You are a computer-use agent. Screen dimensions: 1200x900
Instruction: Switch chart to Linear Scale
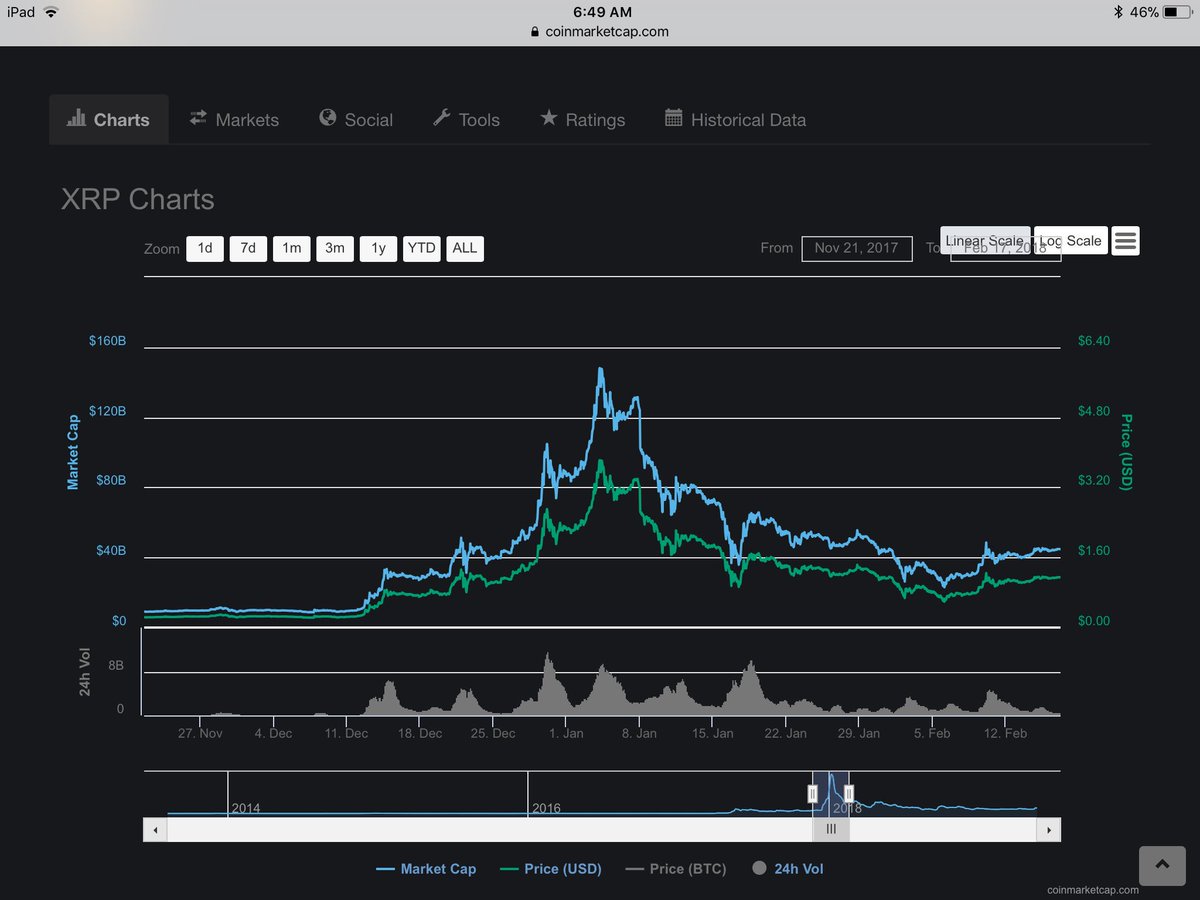(x=985, y=240)
